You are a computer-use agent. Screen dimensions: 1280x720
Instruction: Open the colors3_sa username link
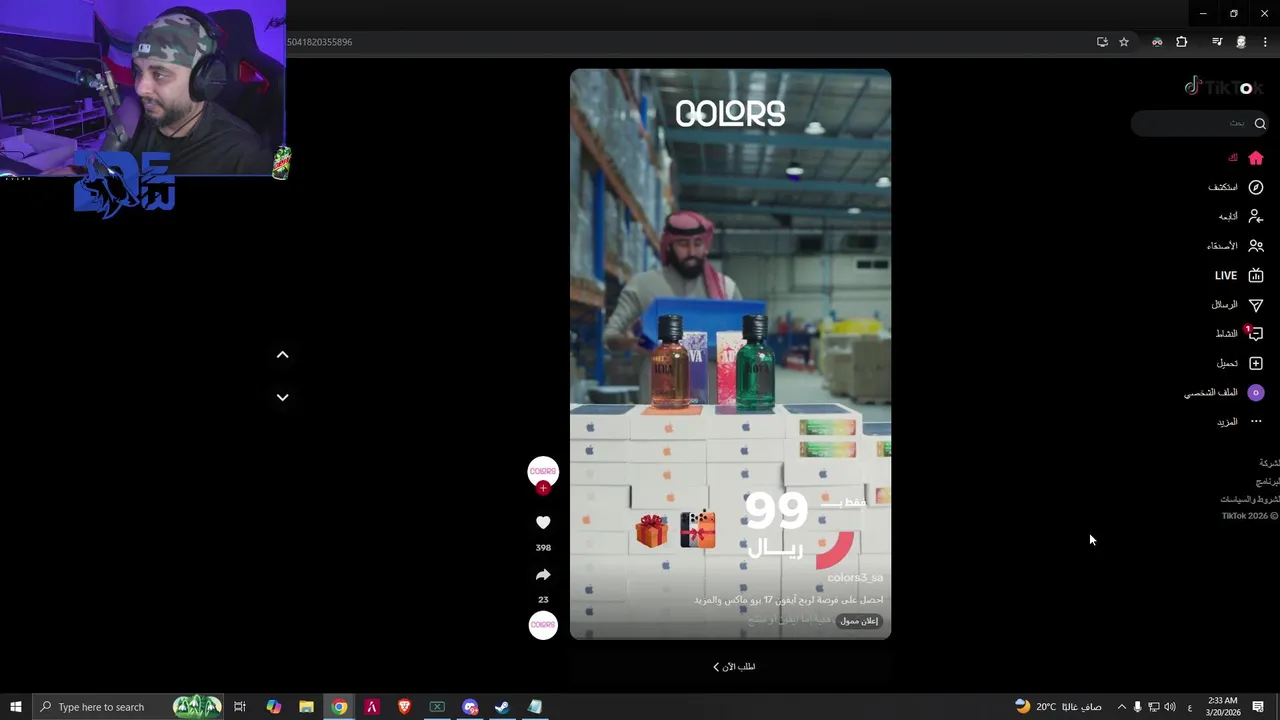[x=855, y=578]
